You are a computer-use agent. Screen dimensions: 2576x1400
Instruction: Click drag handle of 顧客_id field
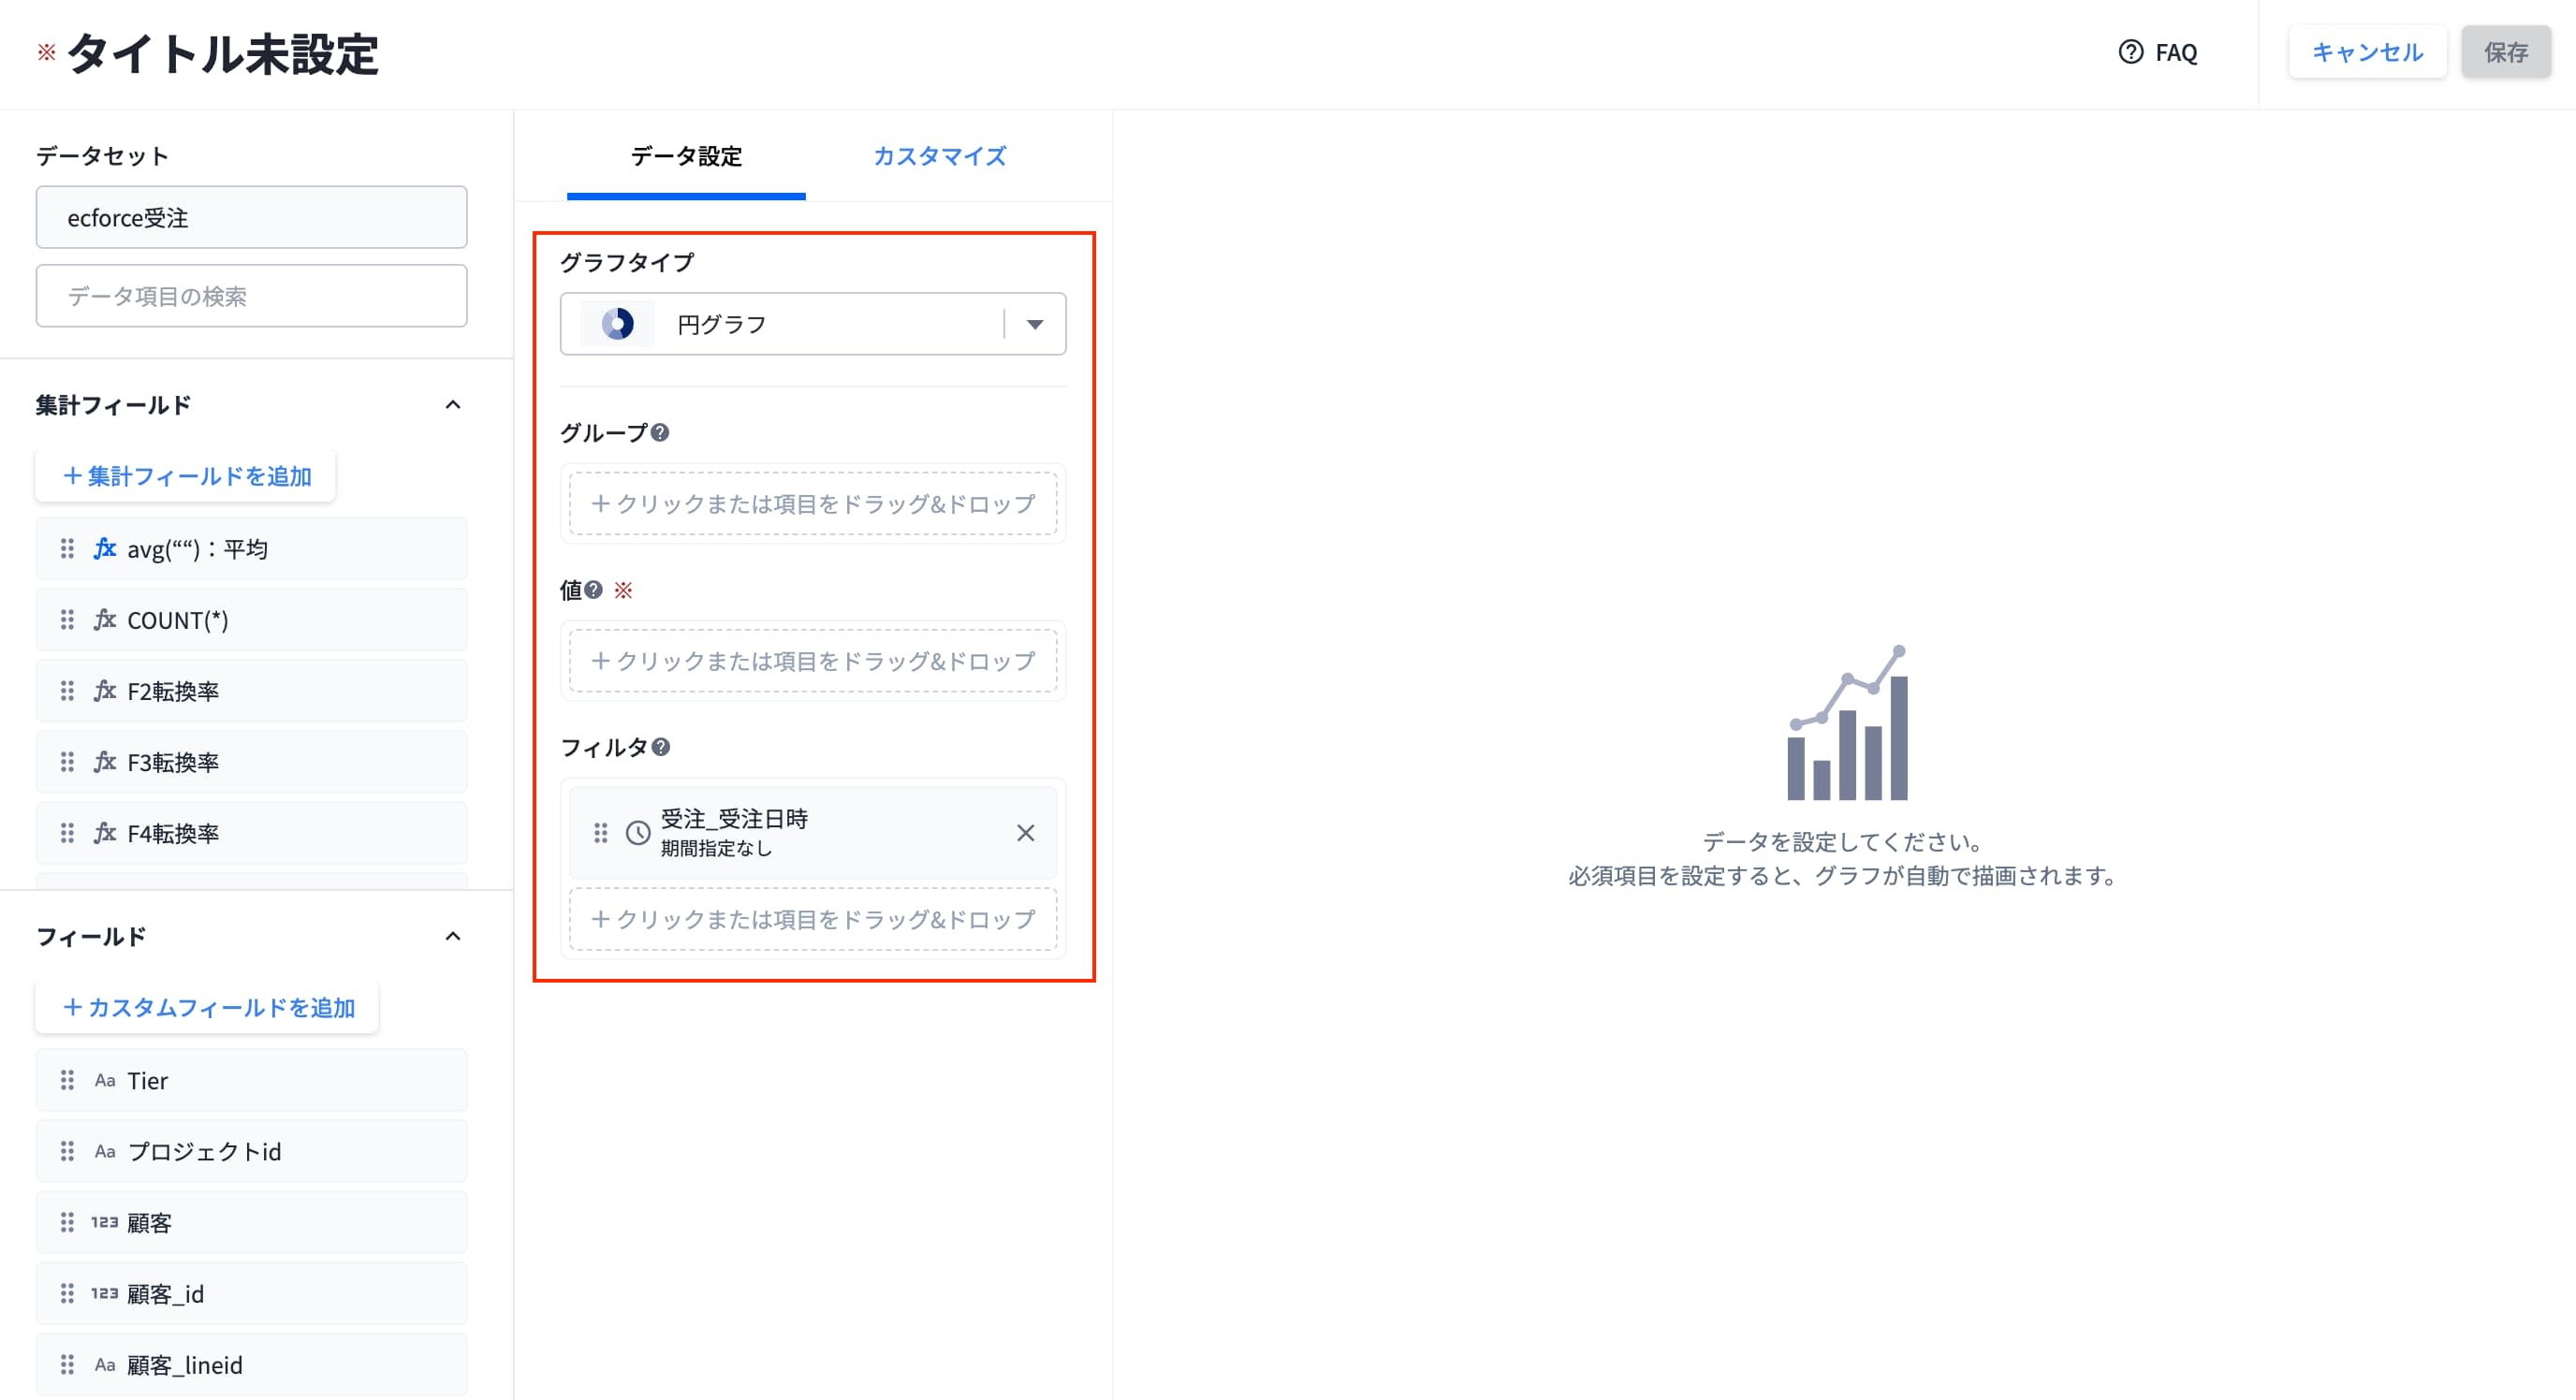click(x=67, y=1293)
